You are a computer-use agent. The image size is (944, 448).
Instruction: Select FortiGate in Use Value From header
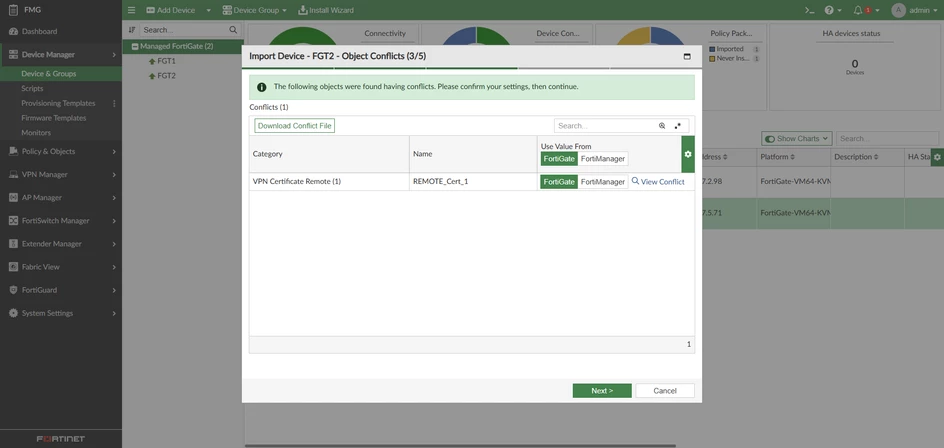pos(559,158)
